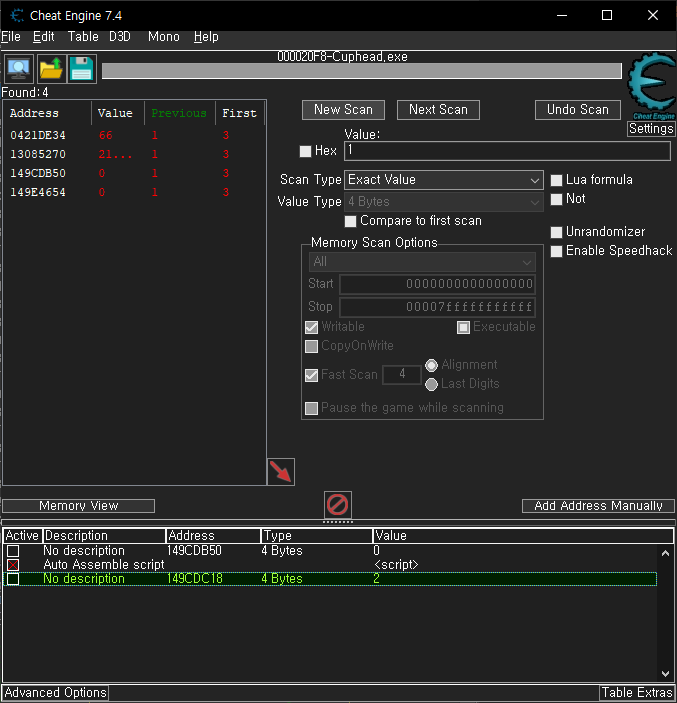This screenshot has height=703, width=677.
Task: Select the Alignment radio button
Action: click(431, 365)
